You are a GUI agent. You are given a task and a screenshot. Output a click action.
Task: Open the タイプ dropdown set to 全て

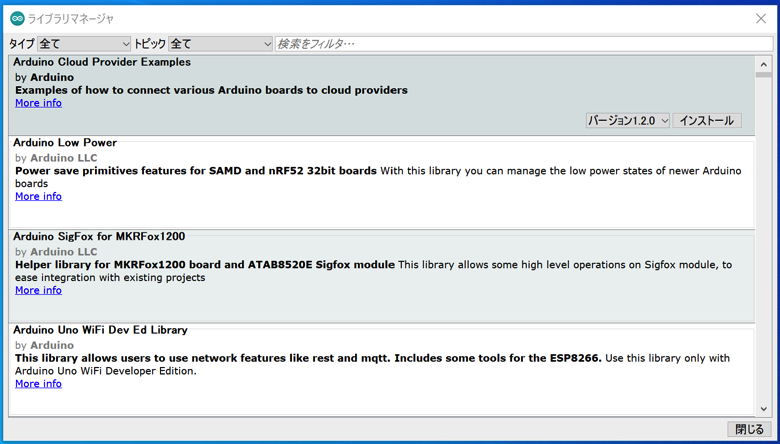84,44
